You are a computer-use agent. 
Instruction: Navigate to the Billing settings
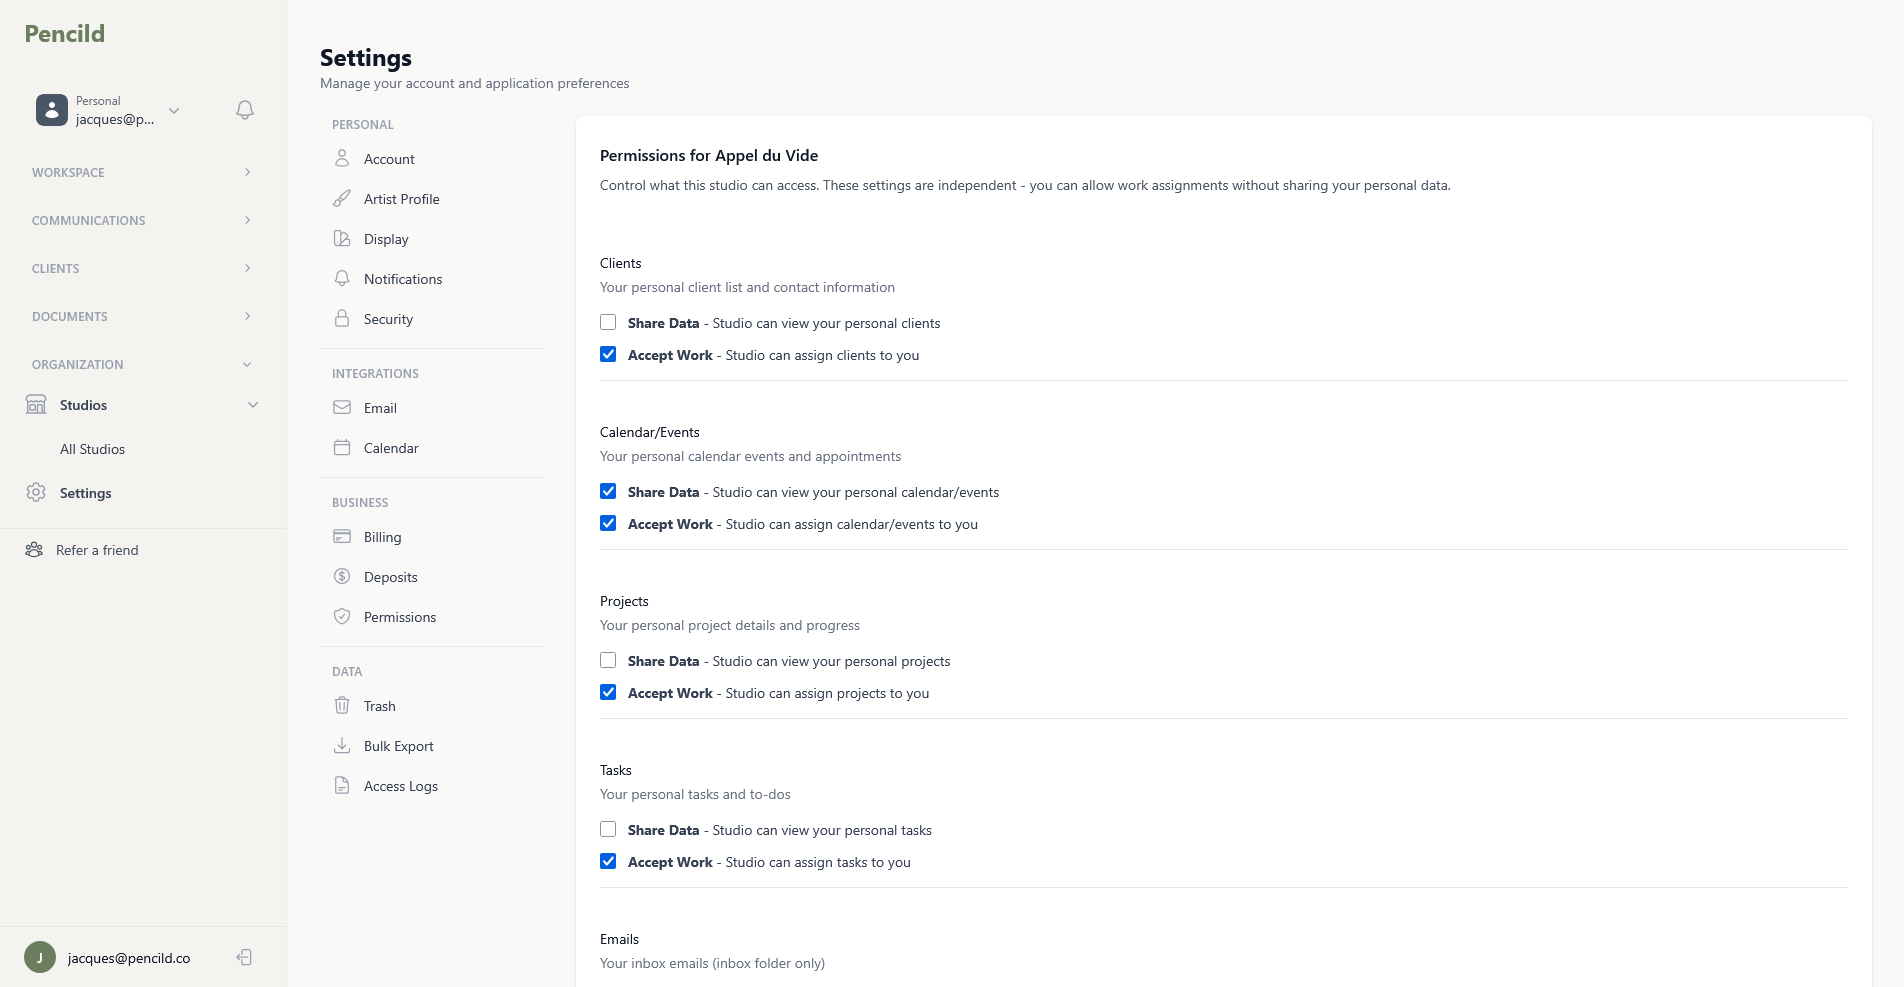[x=381, y=536]
